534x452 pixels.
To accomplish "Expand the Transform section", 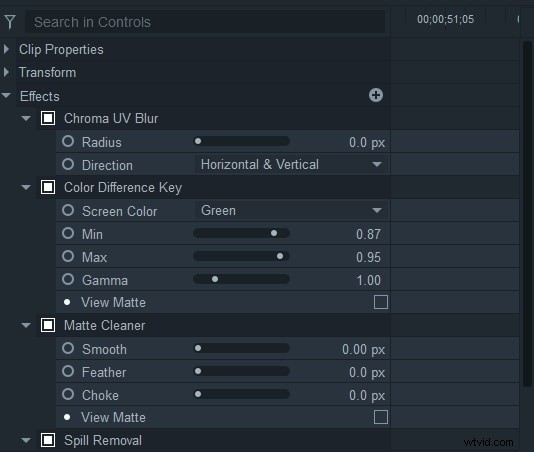I will [6, 72].
